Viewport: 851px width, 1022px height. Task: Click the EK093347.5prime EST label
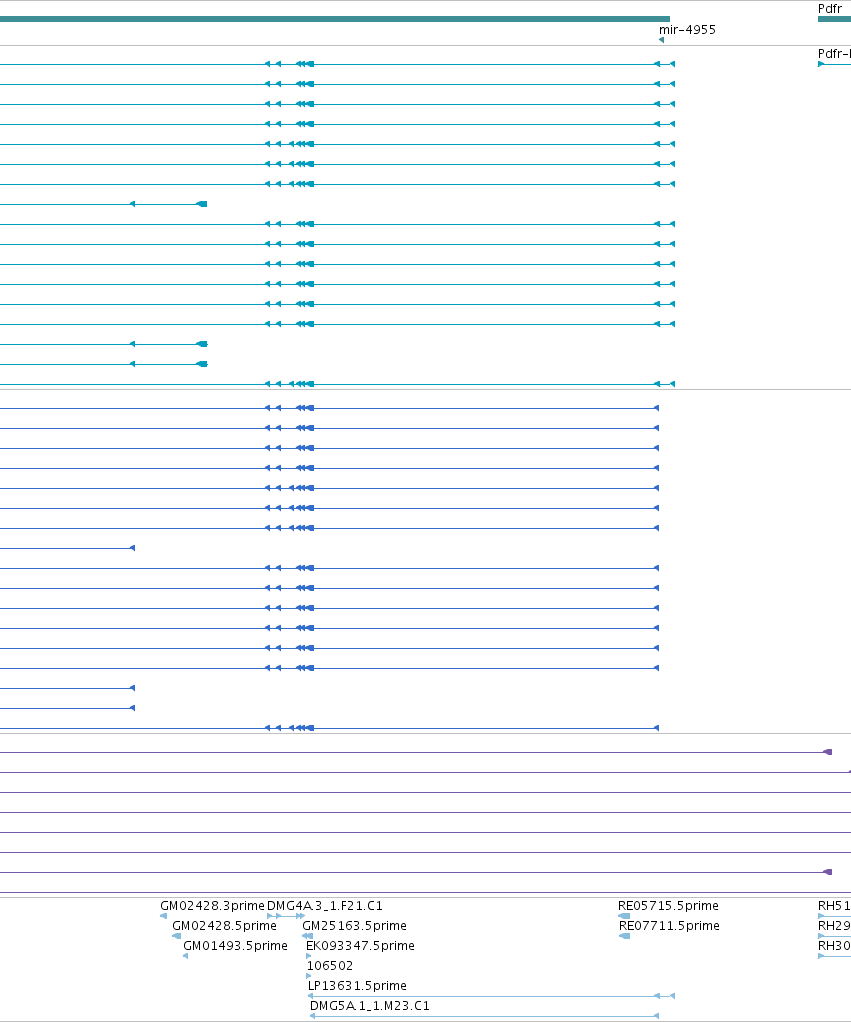pyautogui.click(x=360, y=946)
